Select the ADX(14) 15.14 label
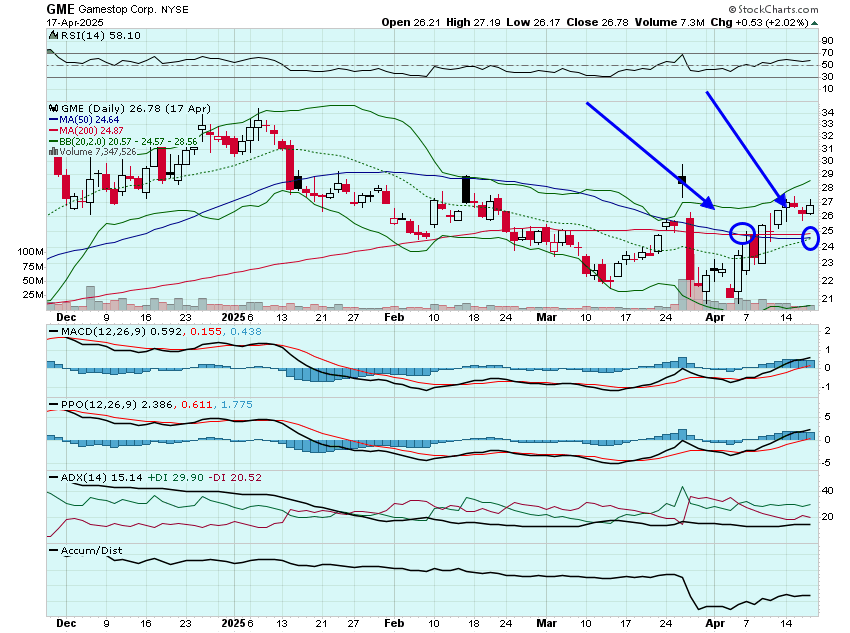Viewport: 850px width, 633px height. click(101, 477)
